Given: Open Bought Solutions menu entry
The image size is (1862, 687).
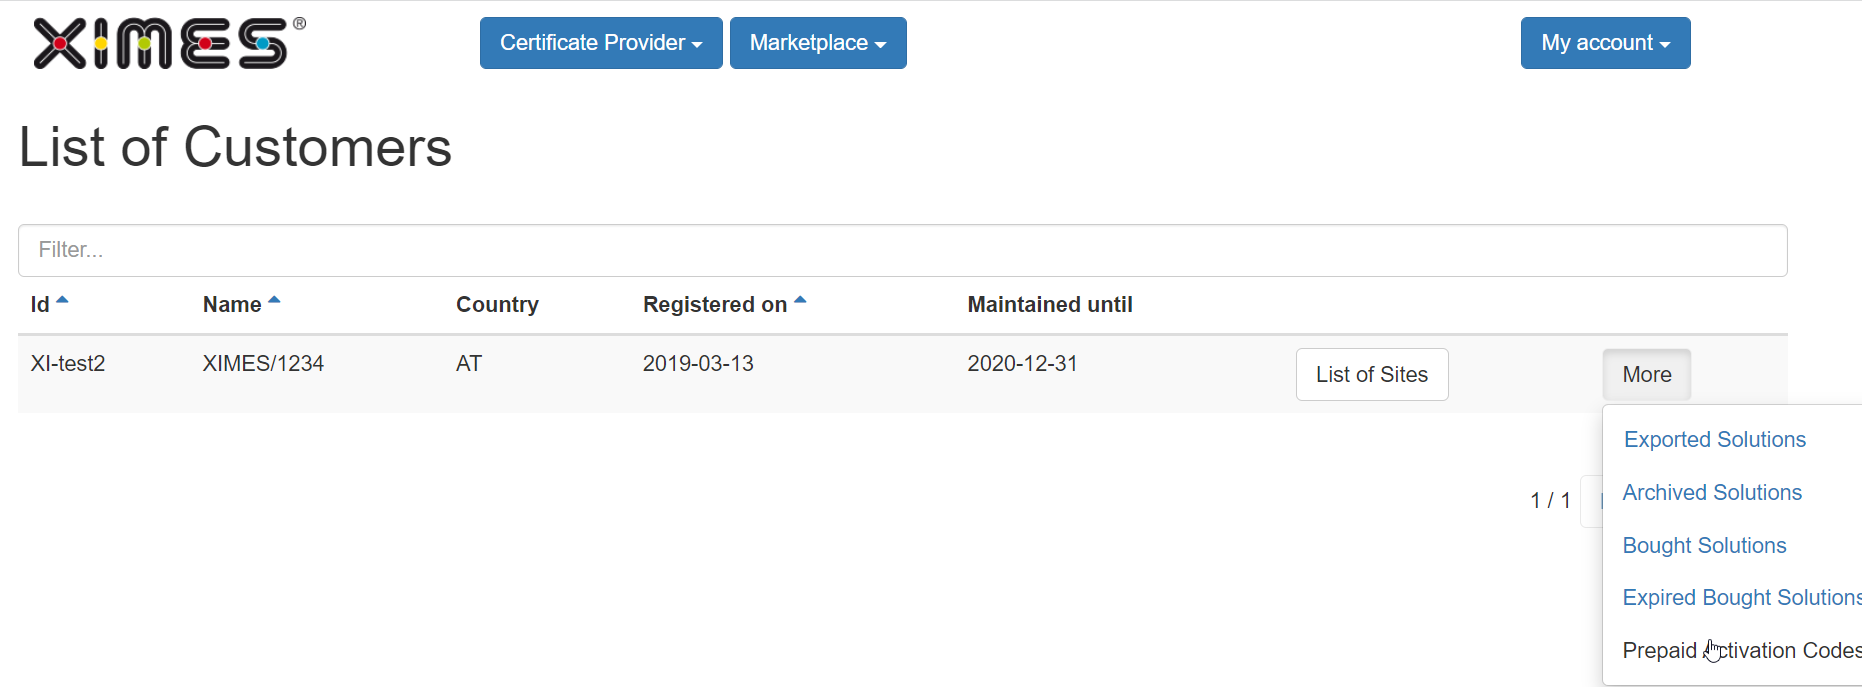Looking at the screenshot, I should point(1704,546).
